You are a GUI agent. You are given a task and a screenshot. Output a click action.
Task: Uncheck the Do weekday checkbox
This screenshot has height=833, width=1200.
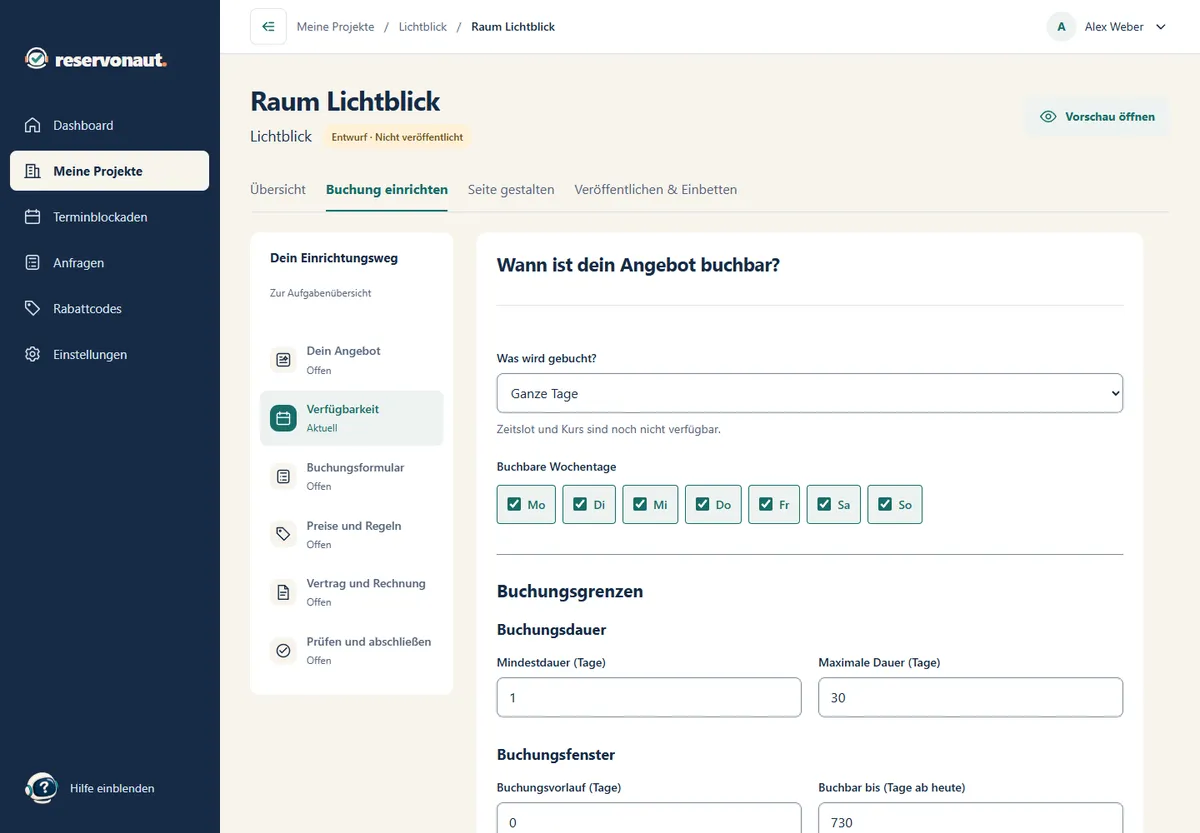pos(702,504)
